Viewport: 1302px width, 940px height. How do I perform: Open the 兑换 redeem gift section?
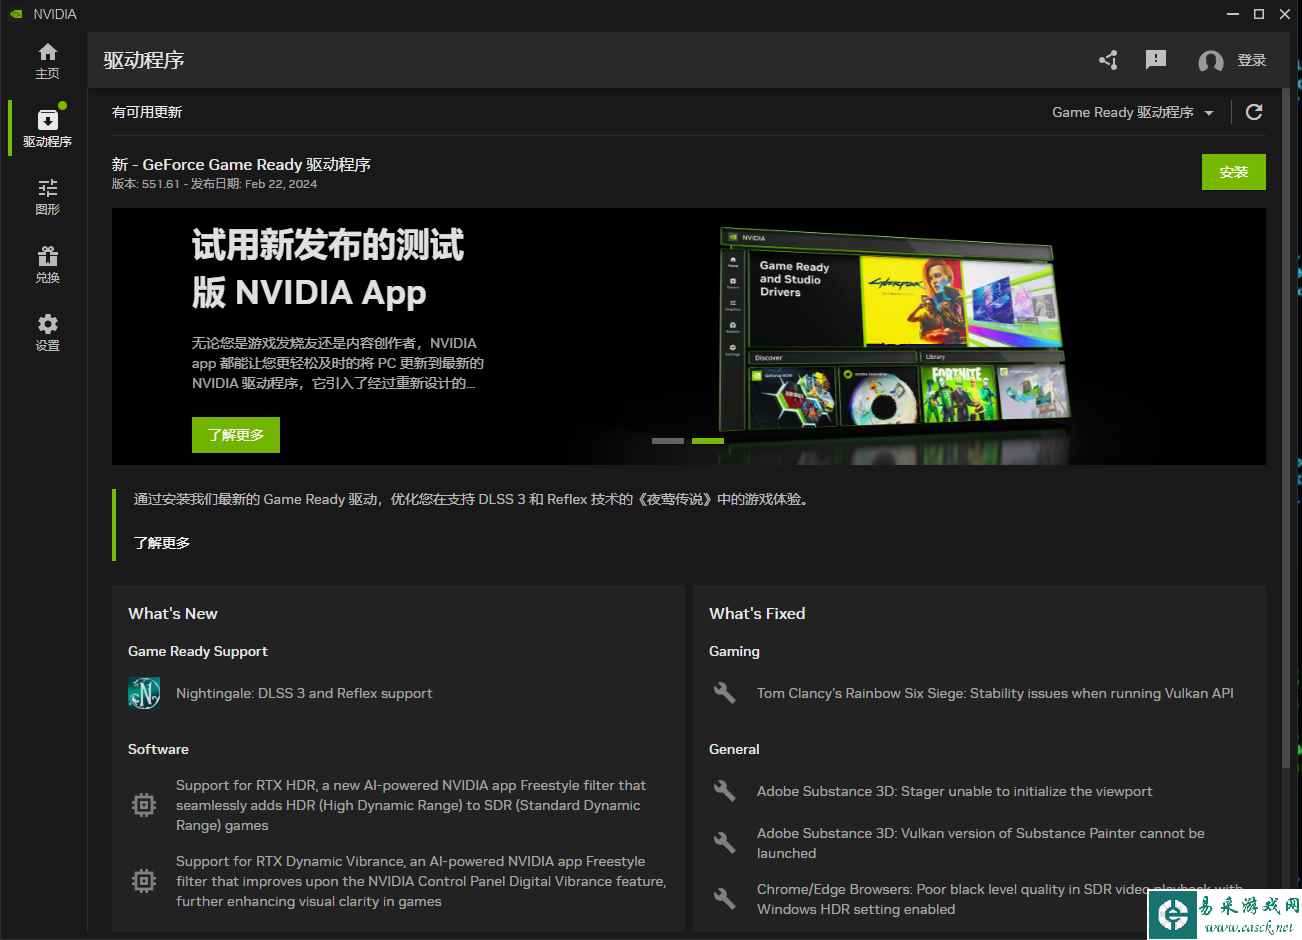47,264
